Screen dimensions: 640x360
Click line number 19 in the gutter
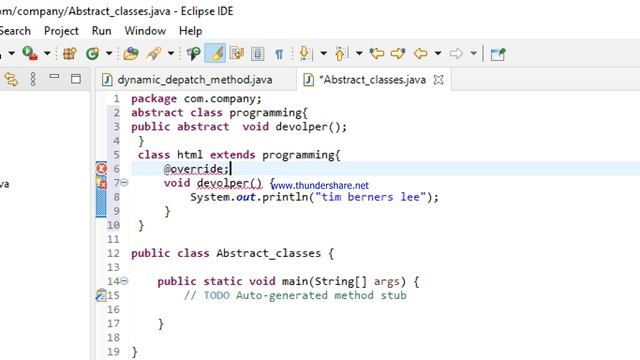(x=113, y=352)
